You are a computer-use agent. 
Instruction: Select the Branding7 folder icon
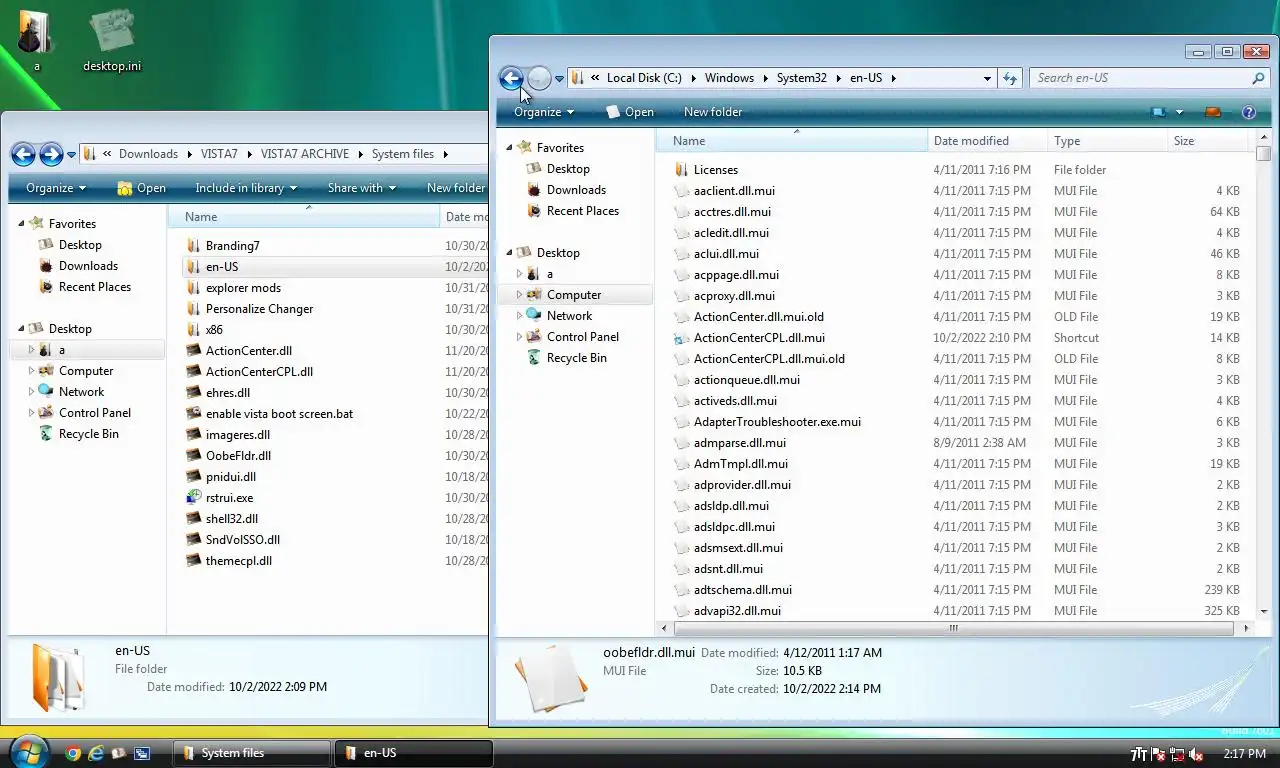click(194, 245)
